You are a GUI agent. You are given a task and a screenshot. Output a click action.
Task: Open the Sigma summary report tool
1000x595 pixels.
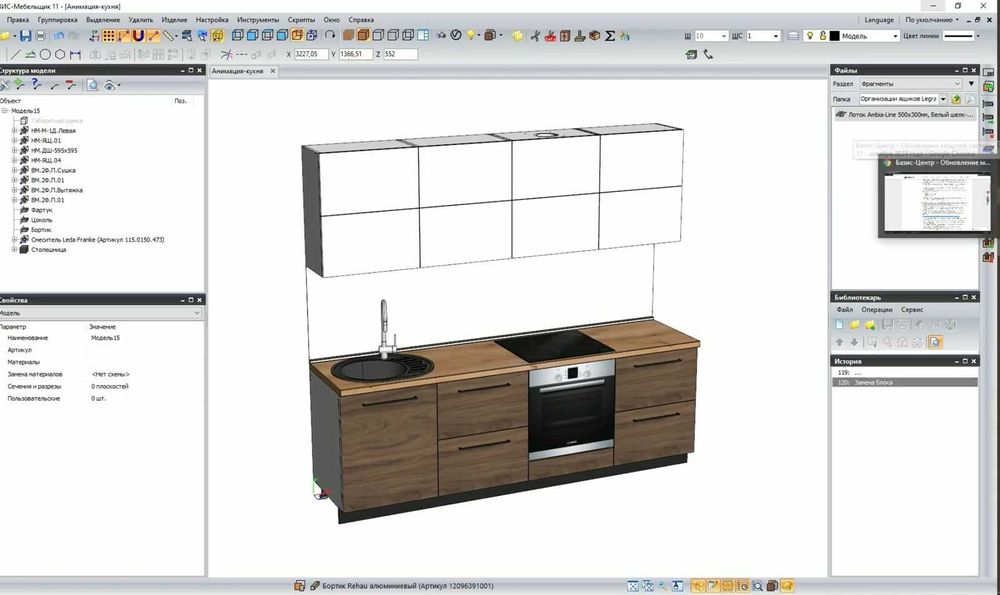(x=610, y=36)
